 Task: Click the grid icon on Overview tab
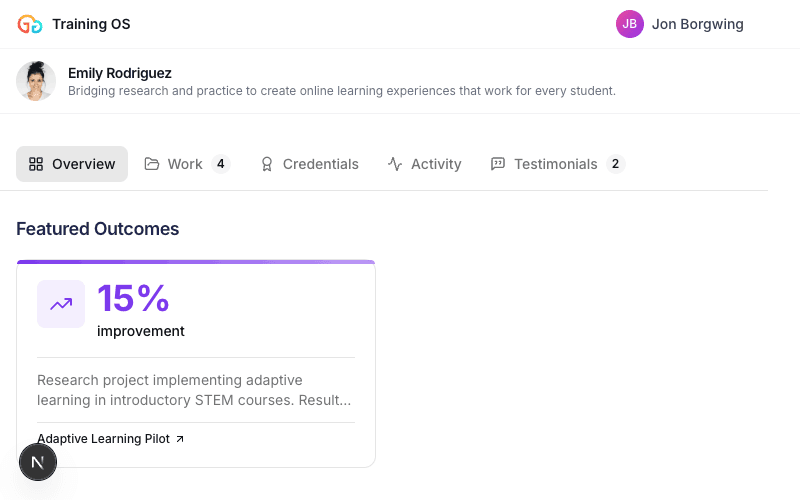point(36,164)
